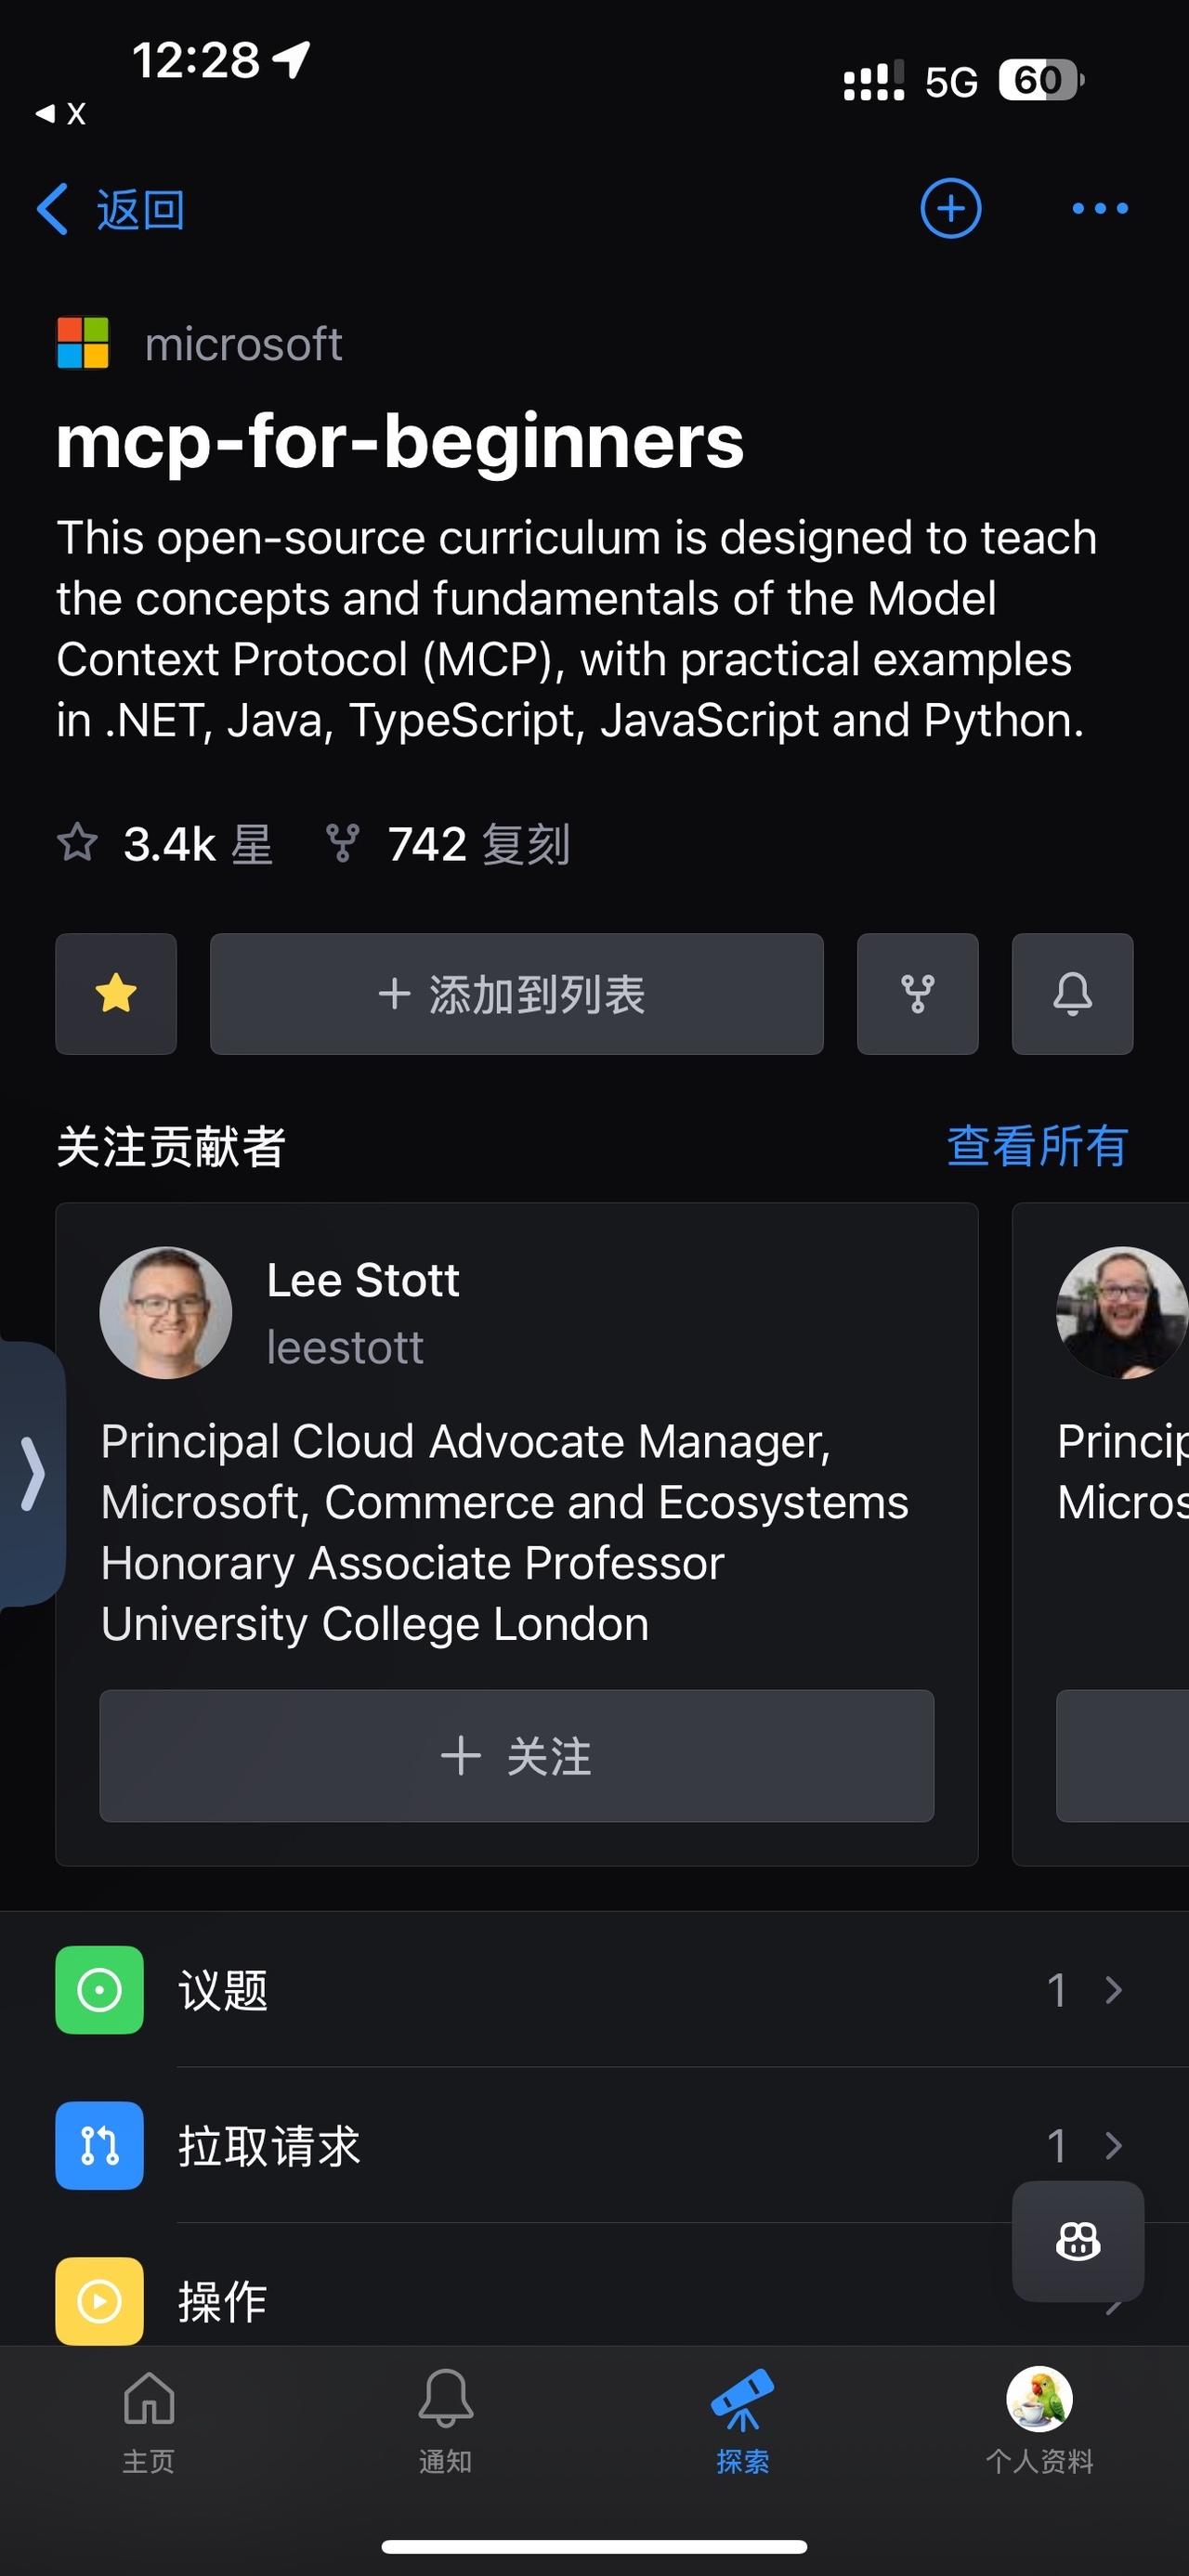The height and width of the screenshot is (2576, 1189).
Task: Open the bell watch notifications button
Action: 1073,994
